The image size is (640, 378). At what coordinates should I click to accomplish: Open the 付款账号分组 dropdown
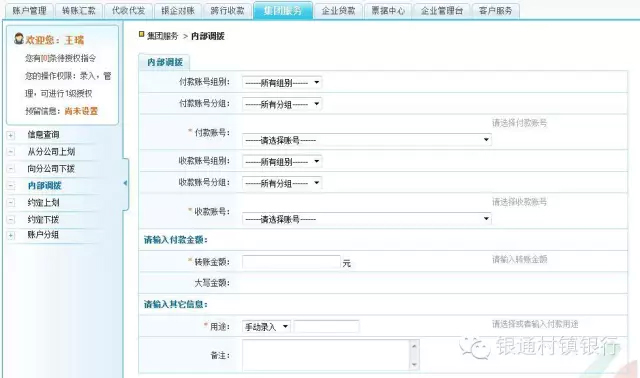point(282,105)
